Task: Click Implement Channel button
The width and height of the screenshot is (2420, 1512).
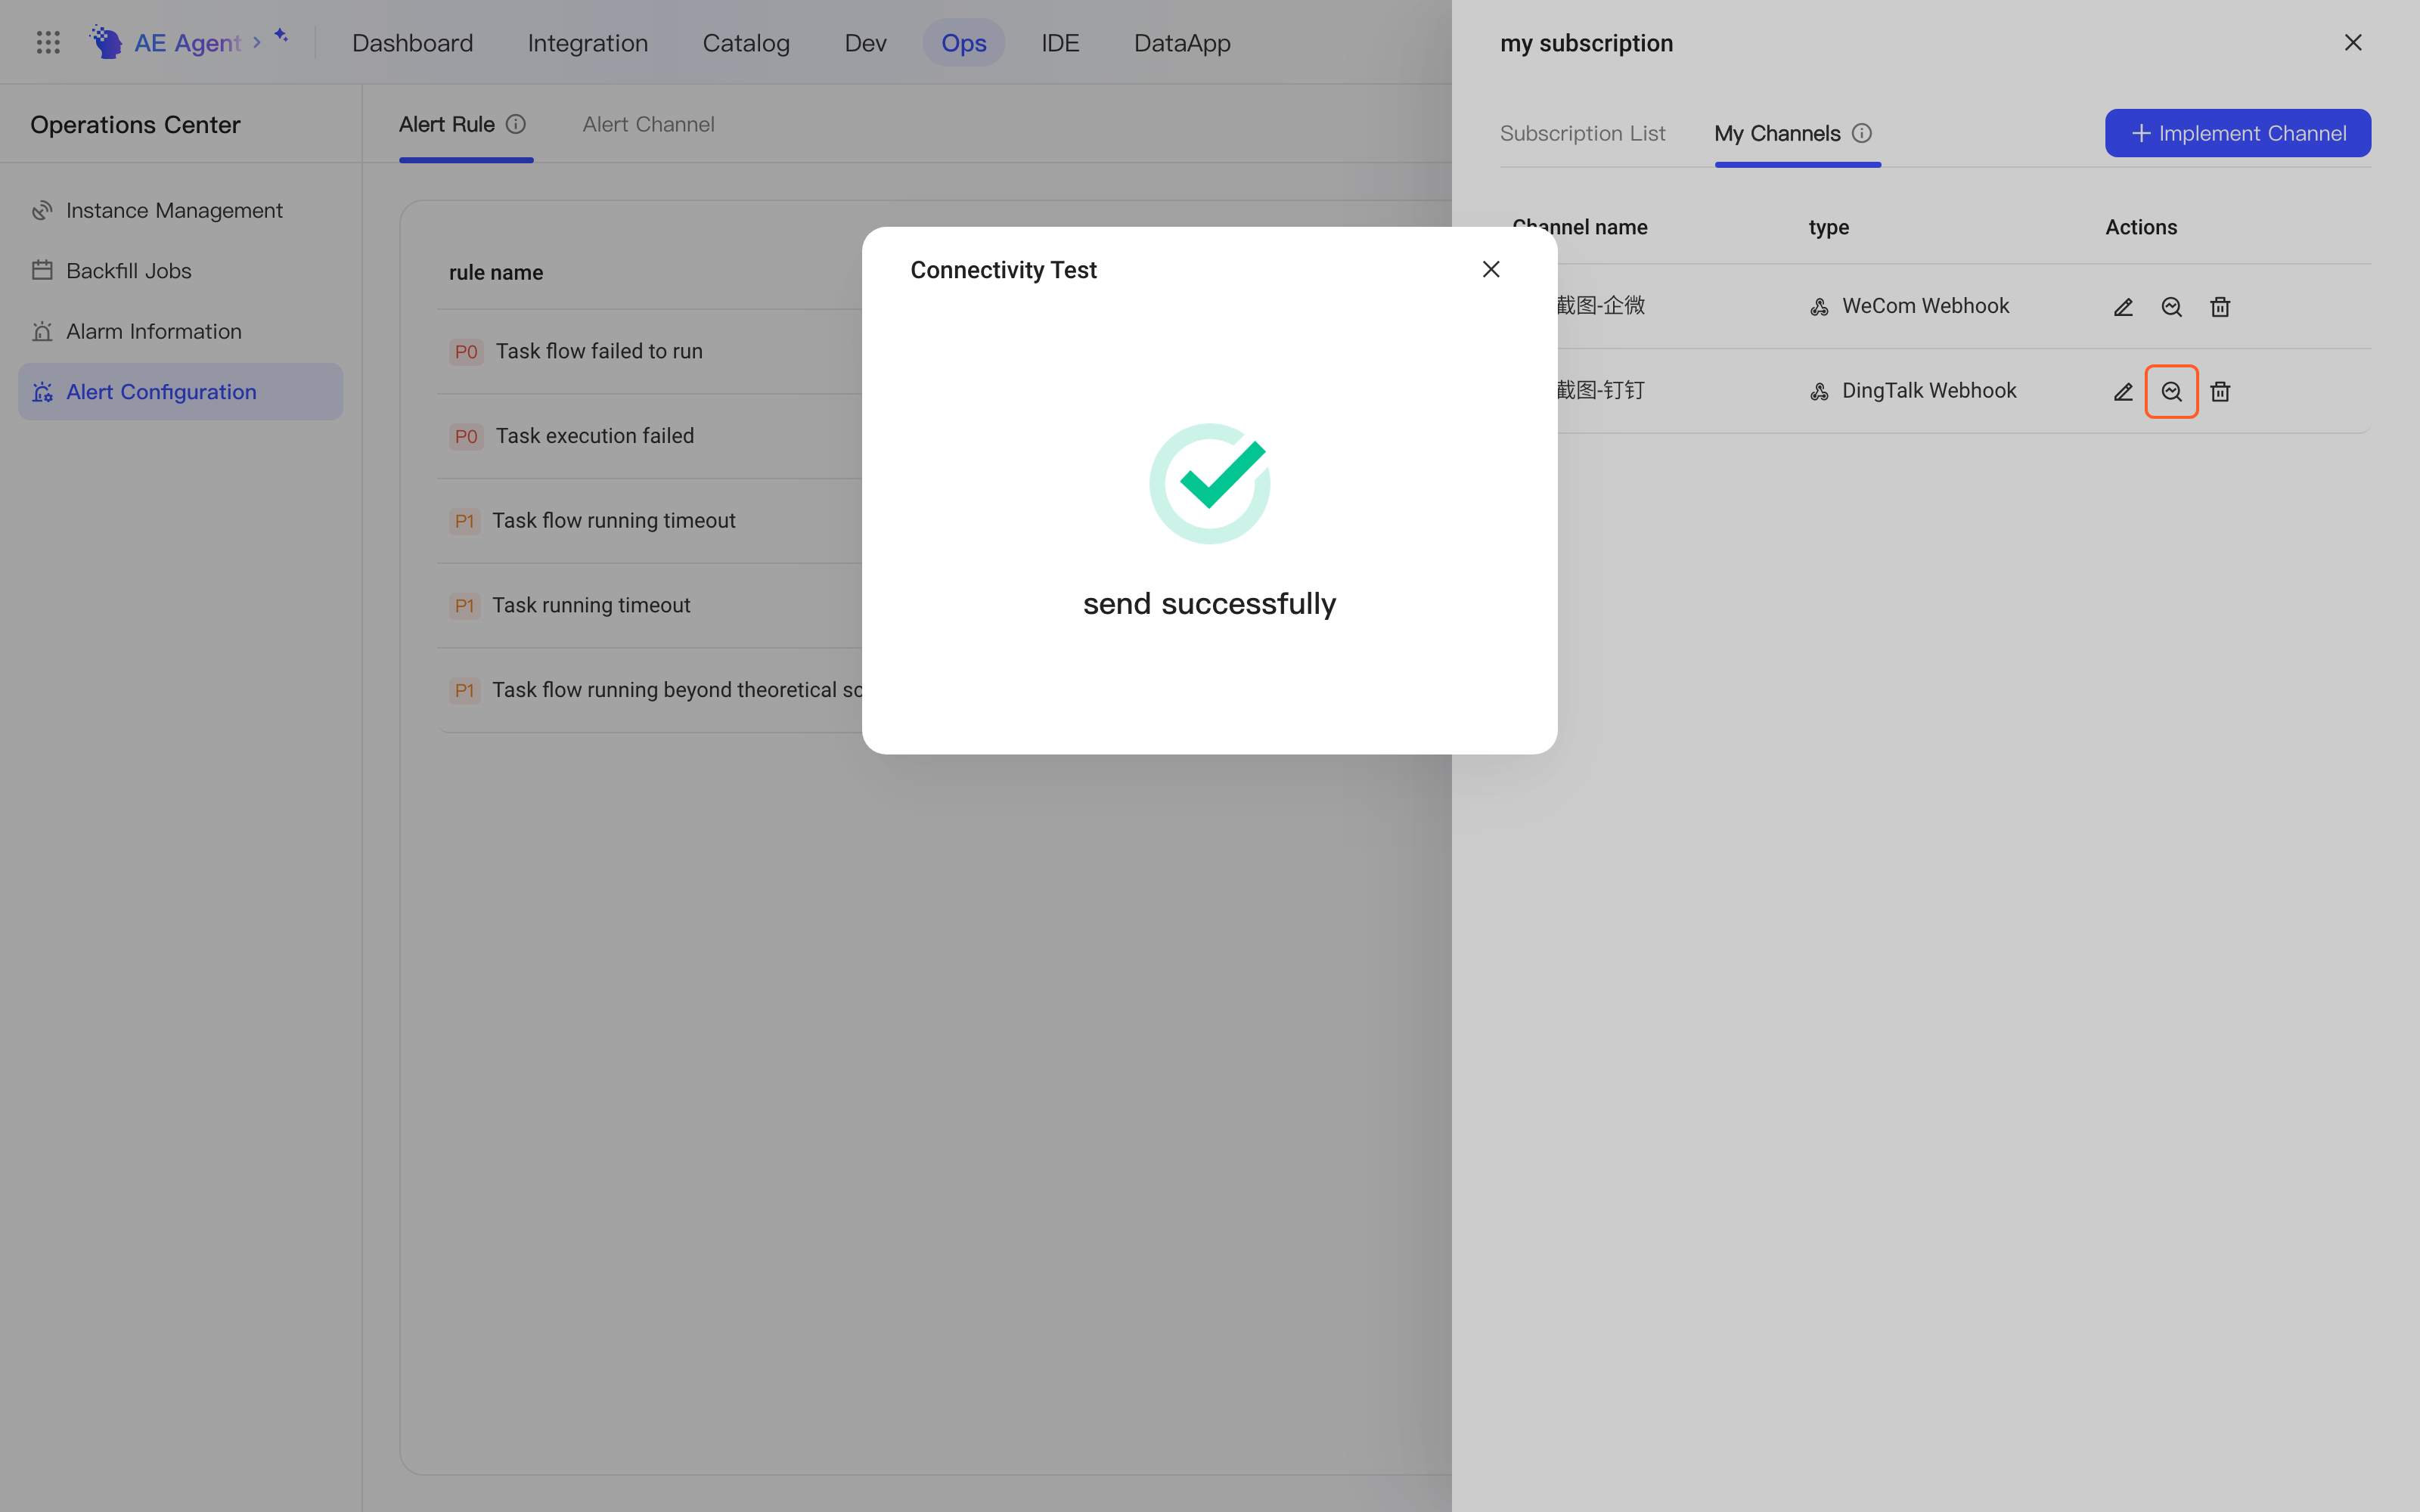Action: pyautogui.click(x=2237, y=133)
